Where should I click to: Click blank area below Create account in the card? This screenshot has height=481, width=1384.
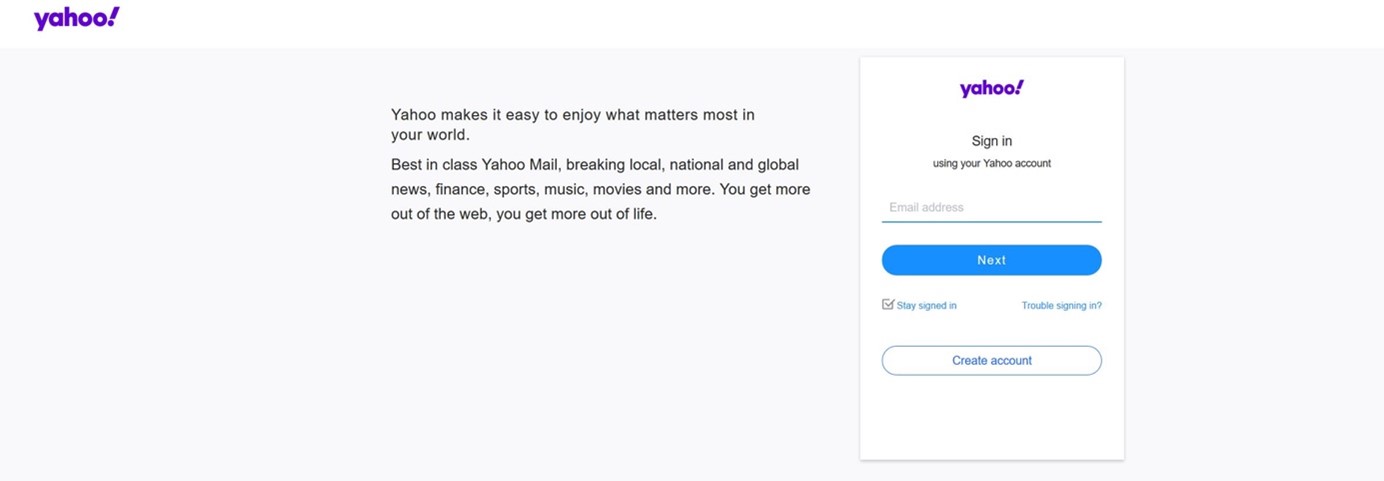(991, 420)
